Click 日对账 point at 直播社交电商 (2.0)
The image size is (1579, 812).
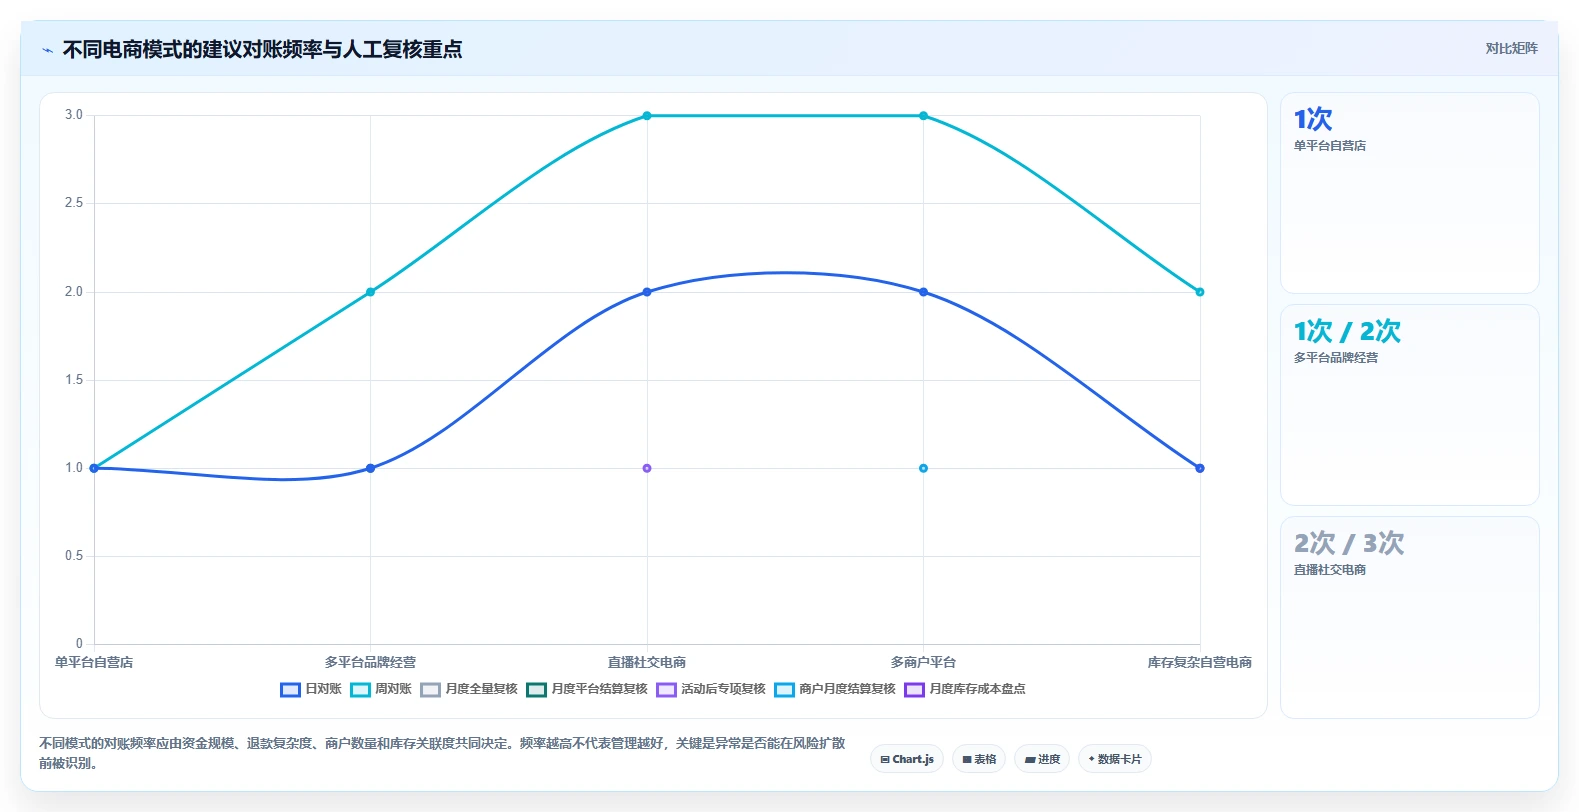[647, 292]
